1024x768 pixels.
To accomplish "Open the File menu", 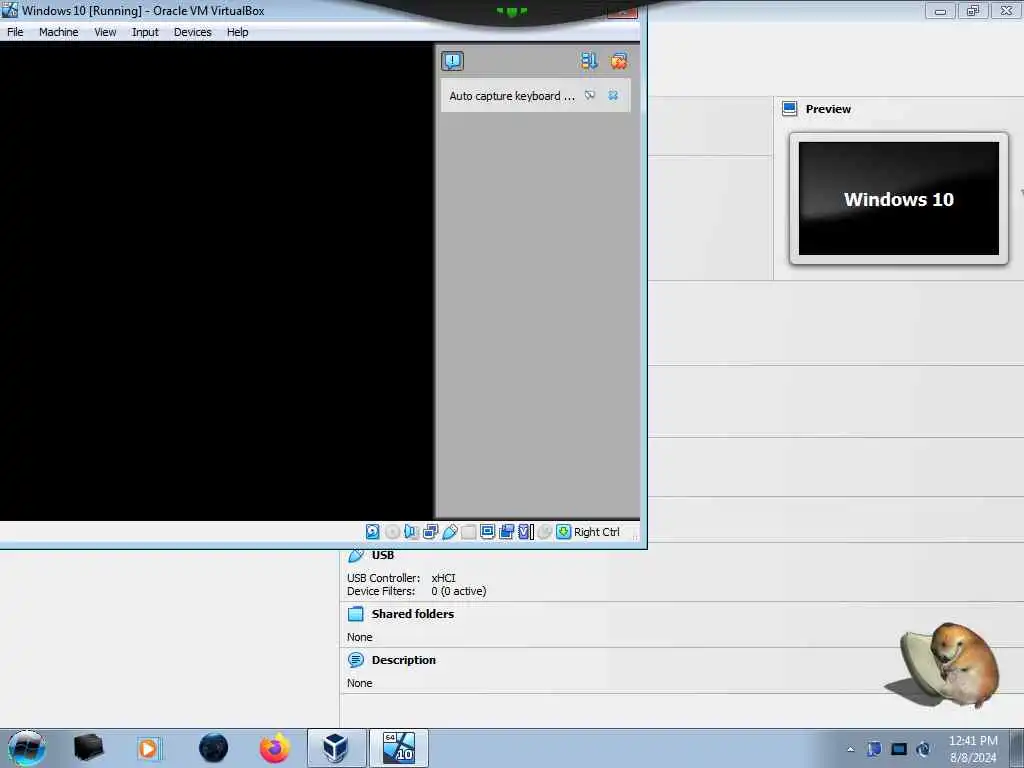I will click(15, 32).
